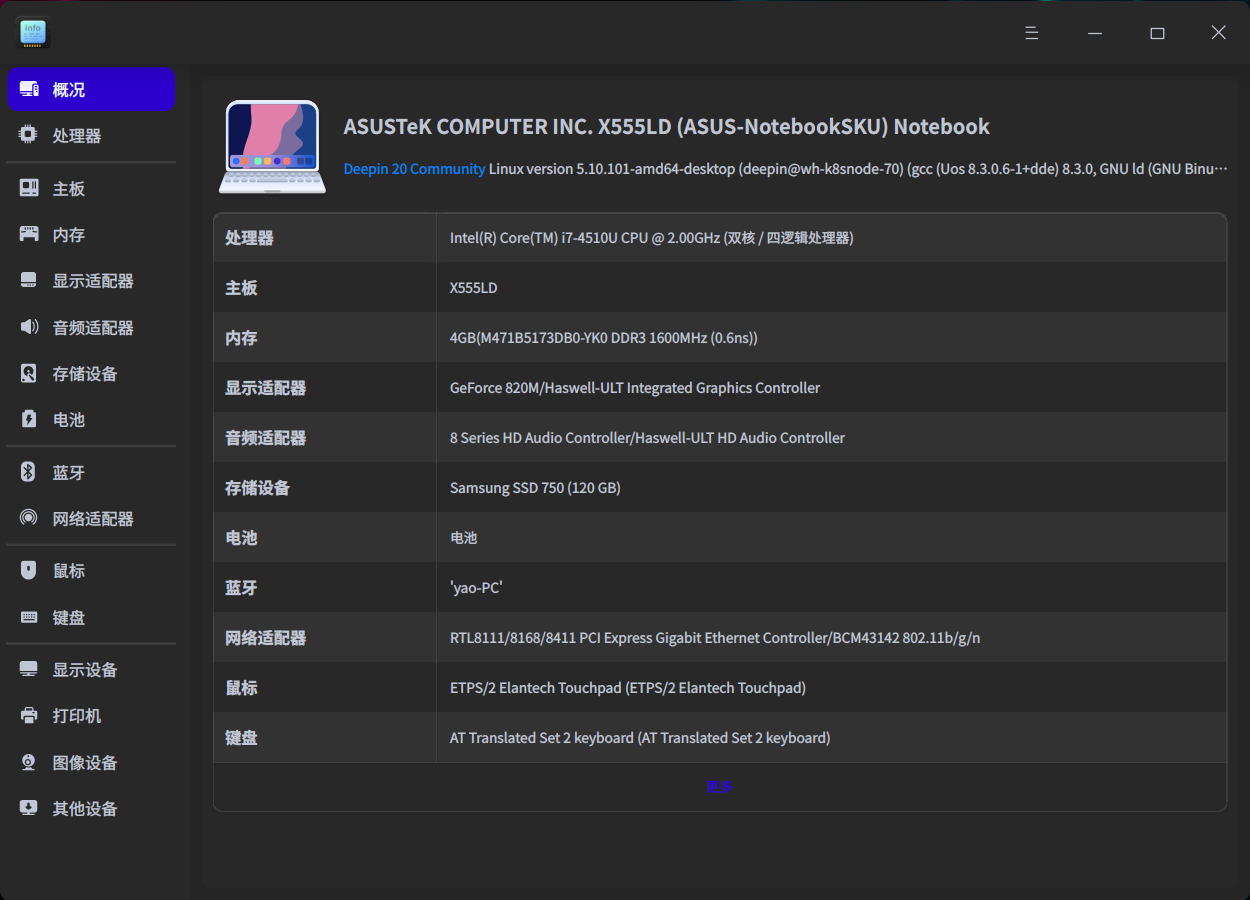This screenshot has width=1250, height=900.
Task: Click the Deepin 20 Community text link
Action: [414, 169]
